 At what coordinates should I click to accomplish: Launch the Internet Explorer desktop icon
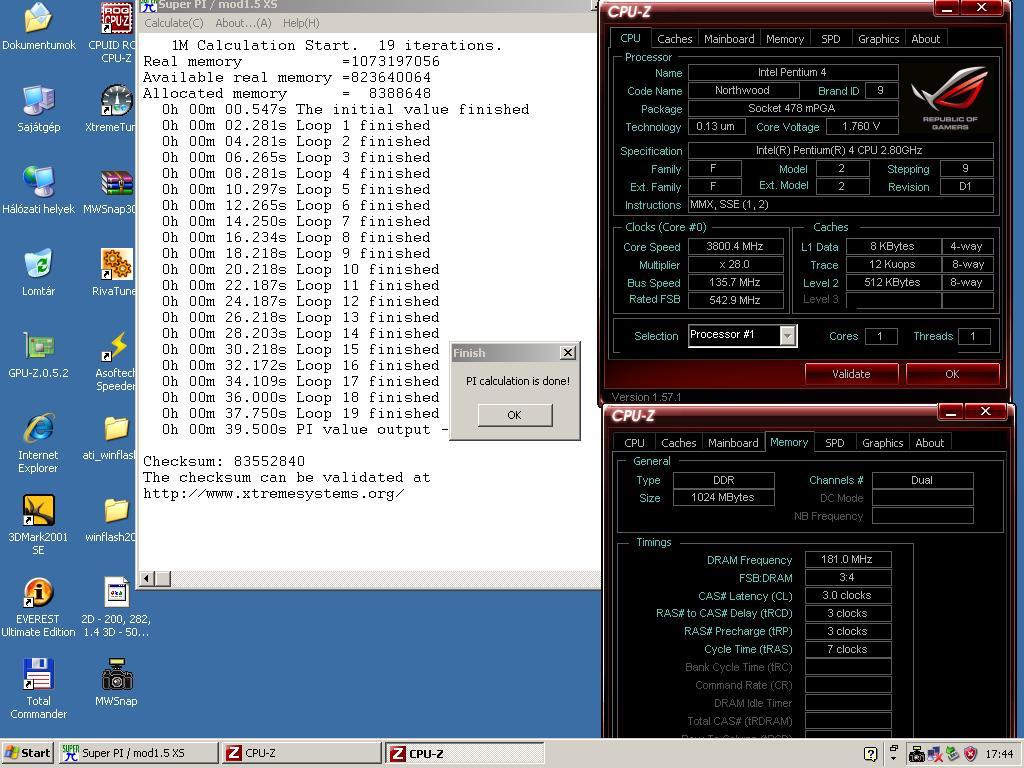click(x=39, y=428)
